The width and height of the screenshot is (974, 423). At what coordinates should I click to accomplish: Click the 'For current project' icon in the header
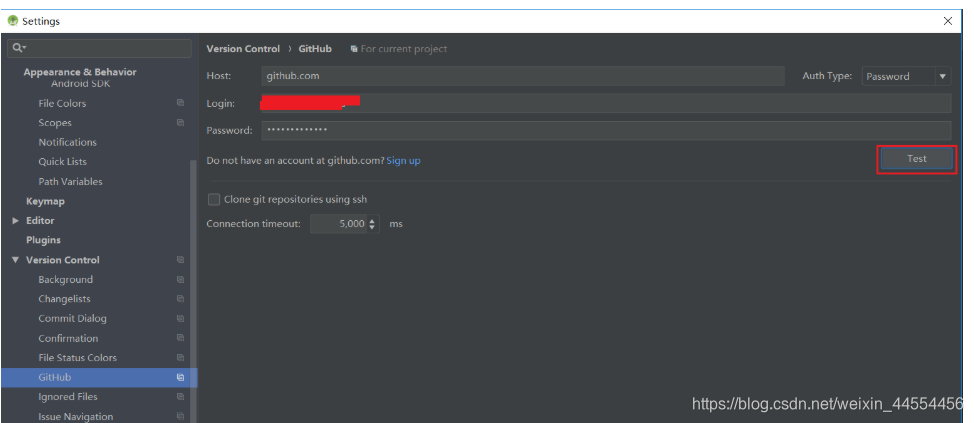(x=354, y=48)
